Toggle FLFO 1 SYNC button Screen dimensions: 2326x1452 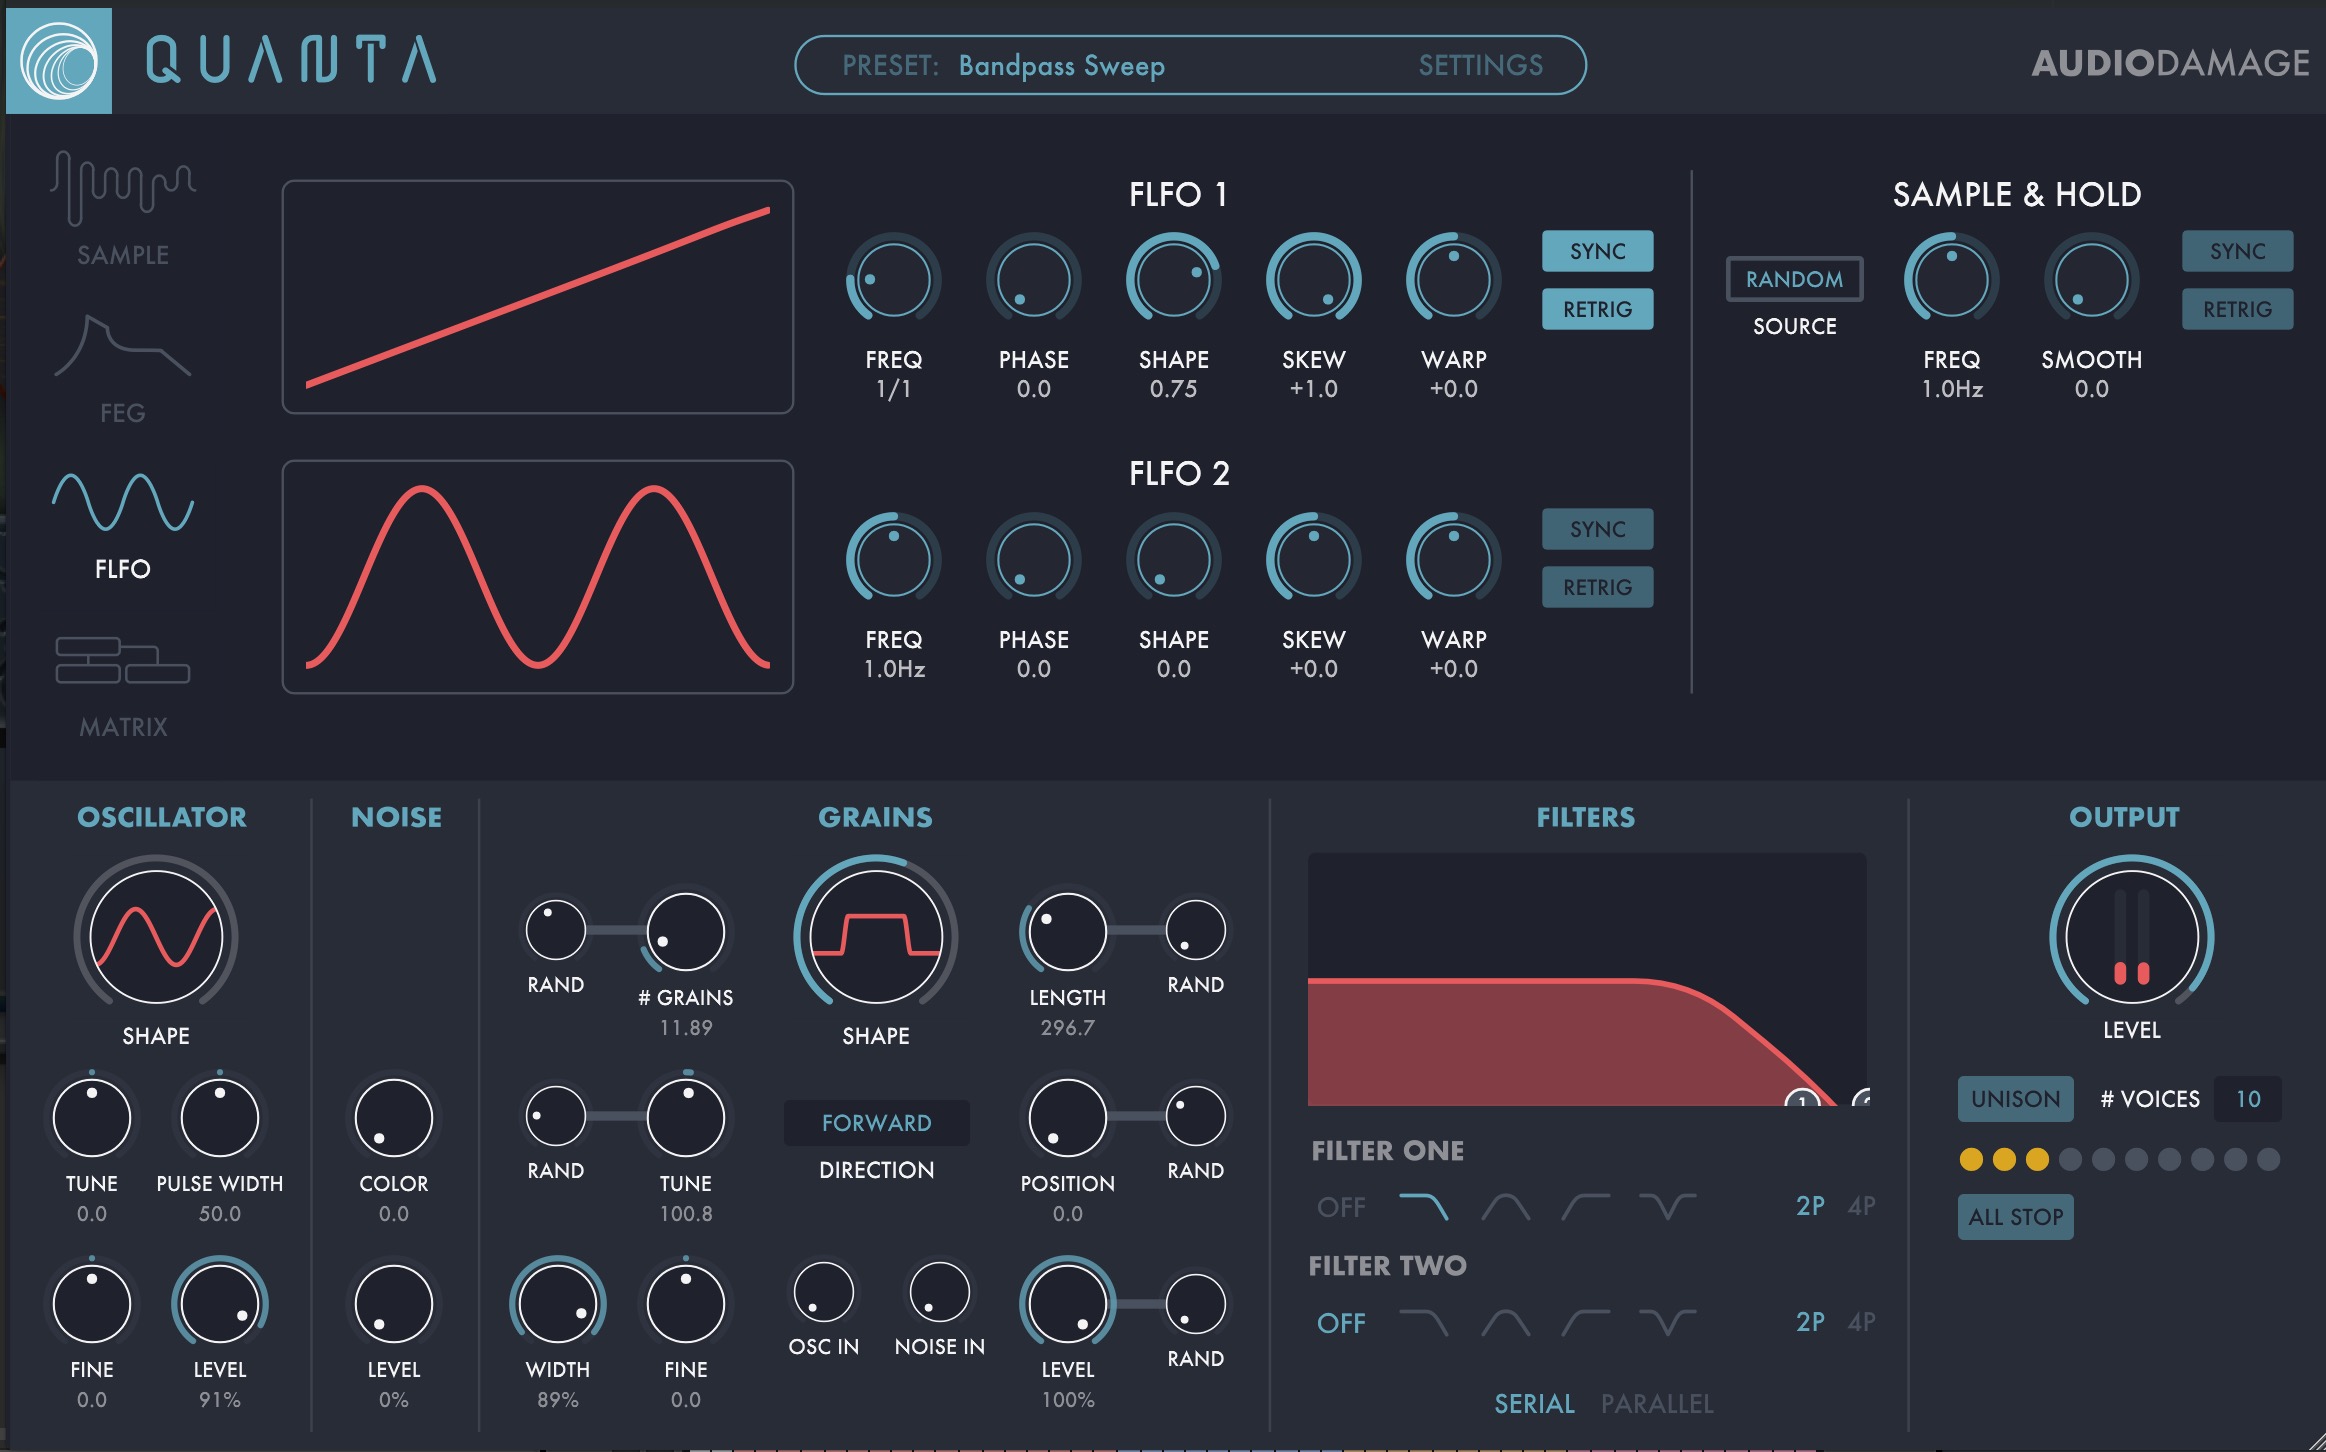[1597, 251]
